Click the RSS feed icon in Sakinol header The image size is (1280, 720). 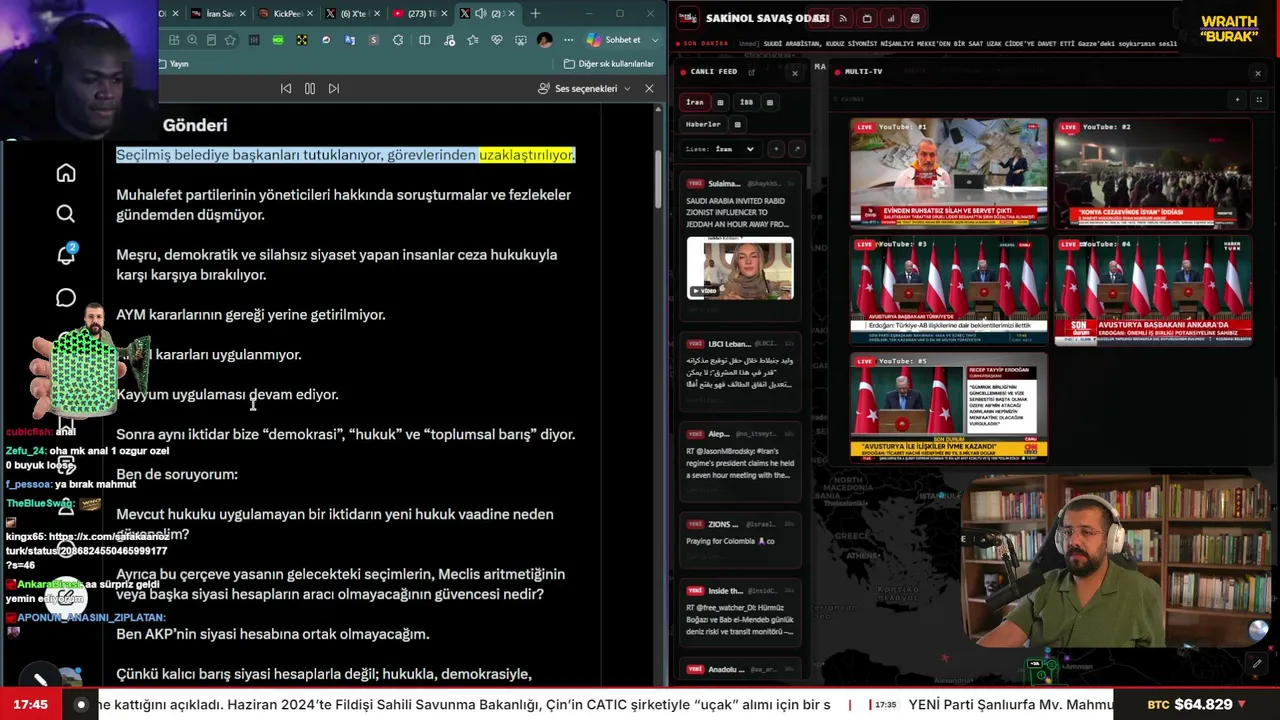pyautogui.click(x=843, y=18)
